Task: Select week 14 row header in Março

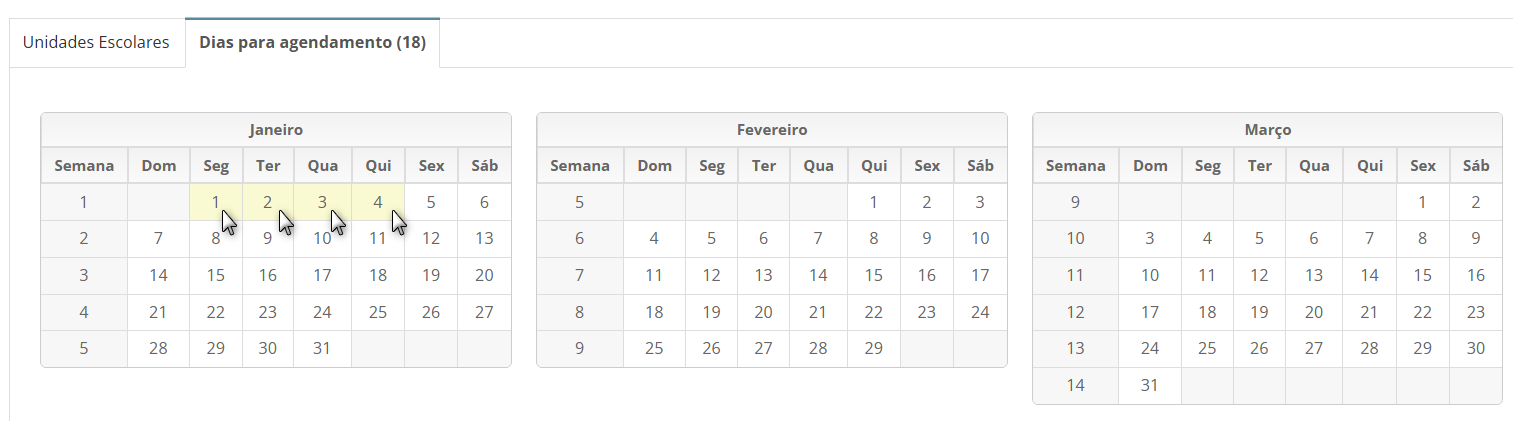Action: (x=1076, y=385)
